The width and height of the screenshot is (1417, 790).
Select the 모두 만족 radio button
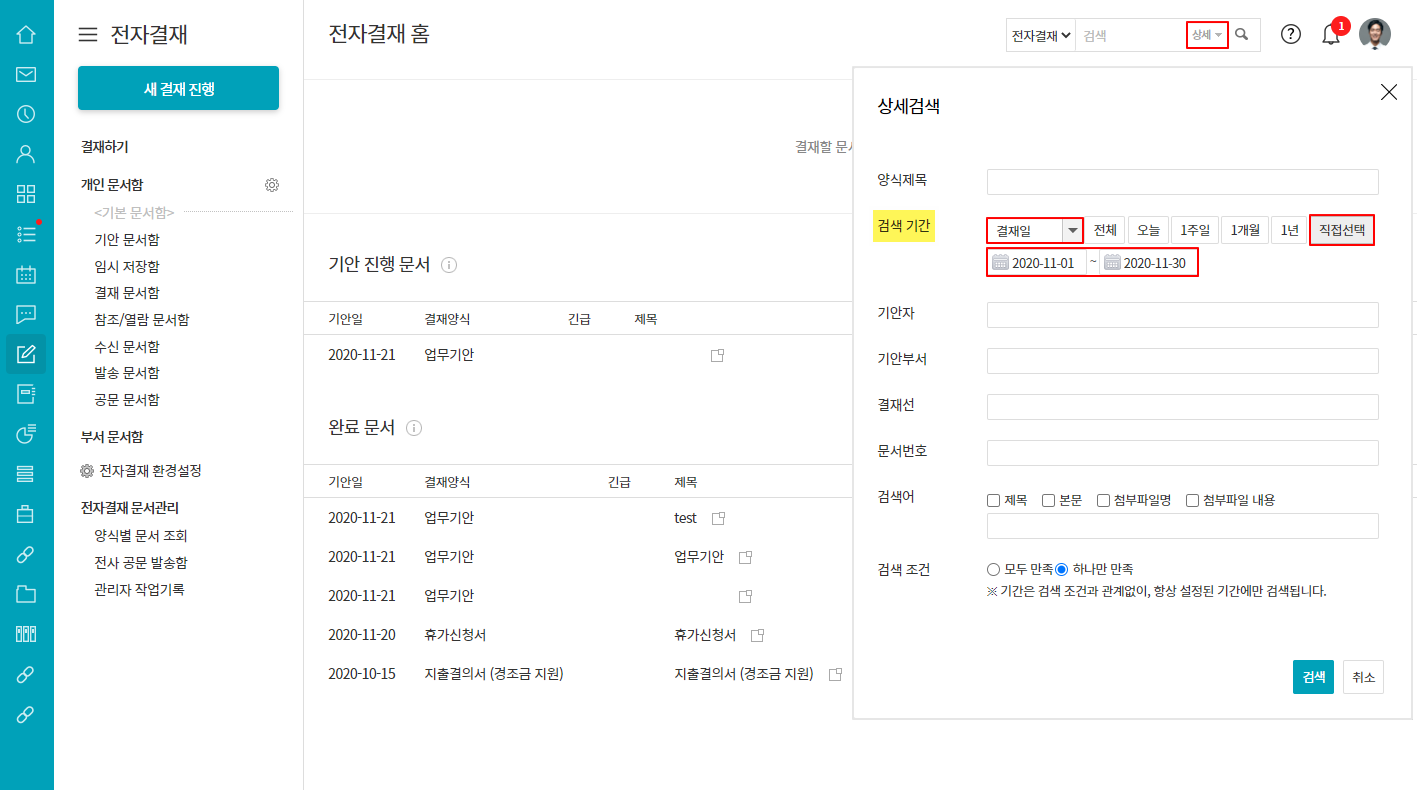pyautogui.click(x=994, y=569)
